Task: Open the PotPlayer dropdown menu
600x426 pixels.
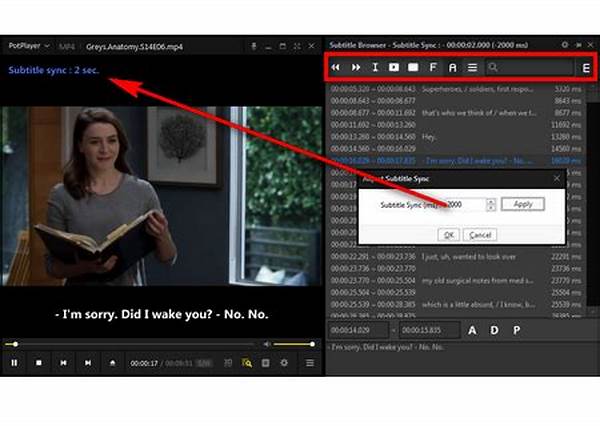Action: [x=29, y=46]
